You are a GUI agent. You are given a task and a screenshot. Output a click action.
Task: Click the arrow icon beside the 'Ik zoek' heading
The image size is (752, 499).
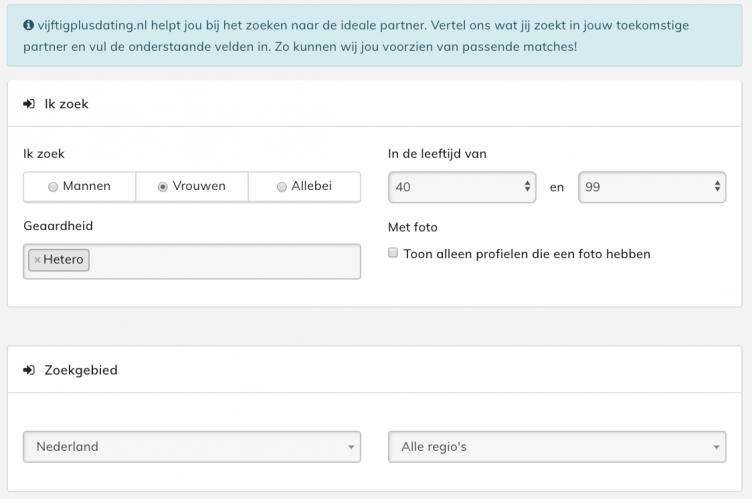29,103
